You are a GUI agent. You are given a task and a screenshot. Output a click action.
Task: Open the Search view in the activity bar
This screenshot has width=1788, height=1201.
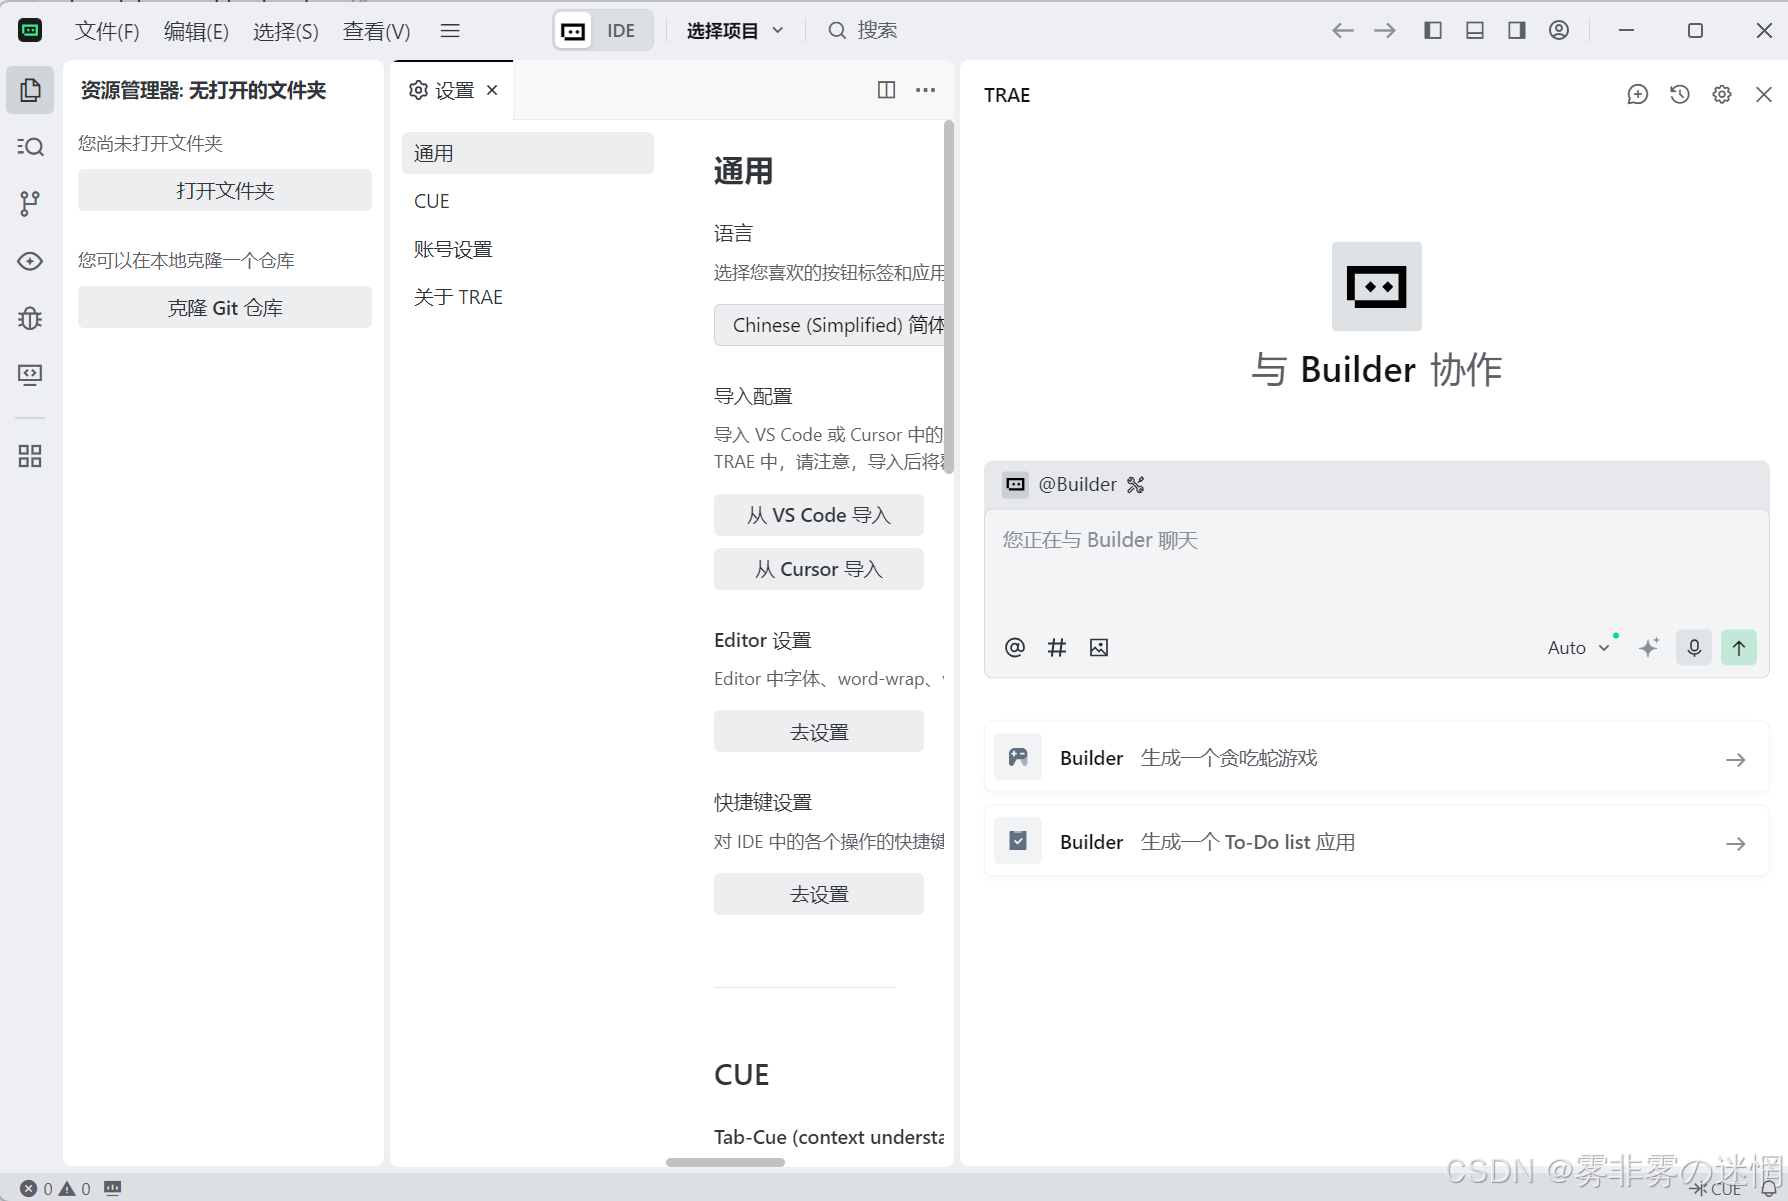pos(30,147)
